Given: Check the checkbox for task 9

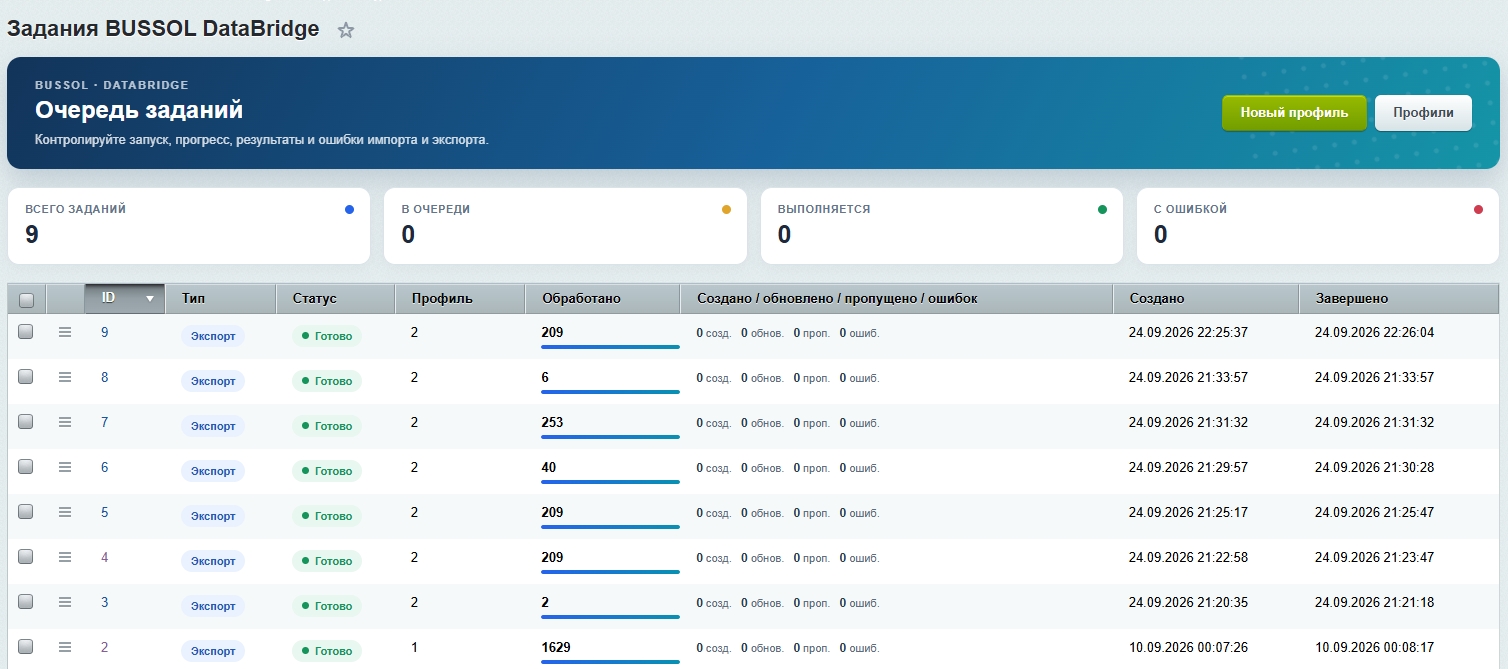Looking at the screenshot, I should click(26, 332).
